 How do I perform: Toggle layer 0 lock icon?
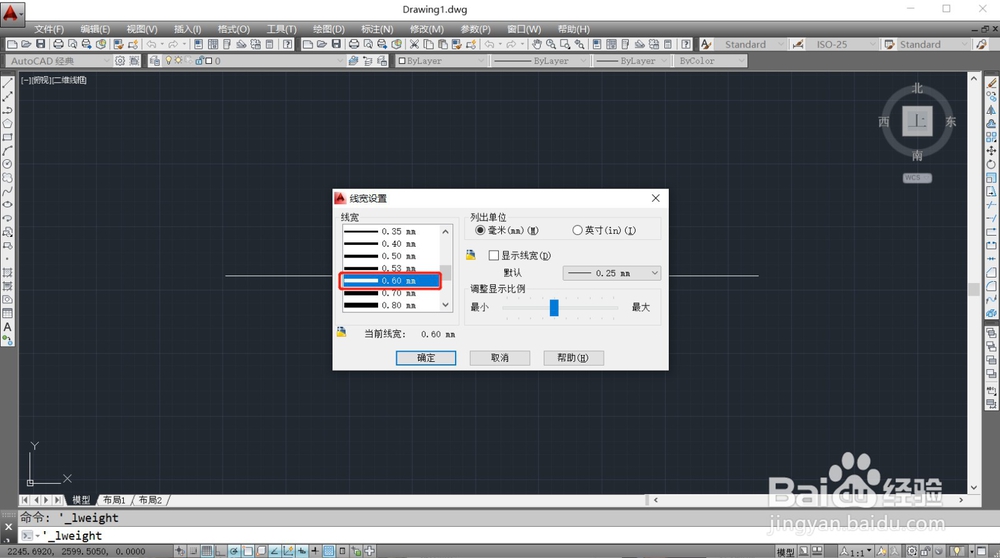[200, 61]
